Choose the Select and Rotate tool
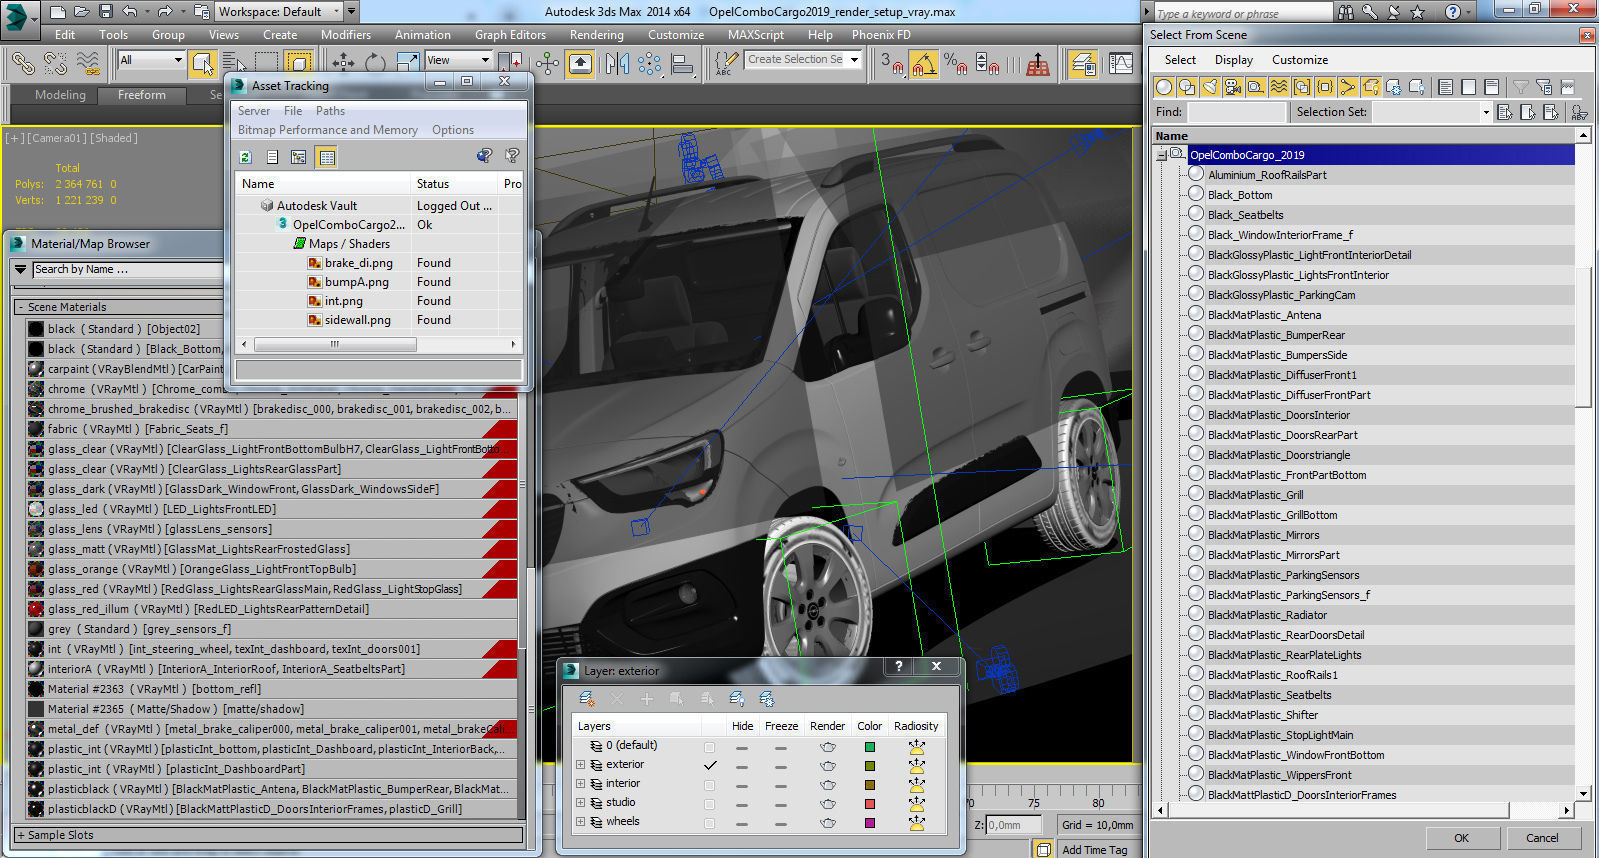The height and width of the screenshot is (858, 1599). pyautogui.click(x=376, y=63)
